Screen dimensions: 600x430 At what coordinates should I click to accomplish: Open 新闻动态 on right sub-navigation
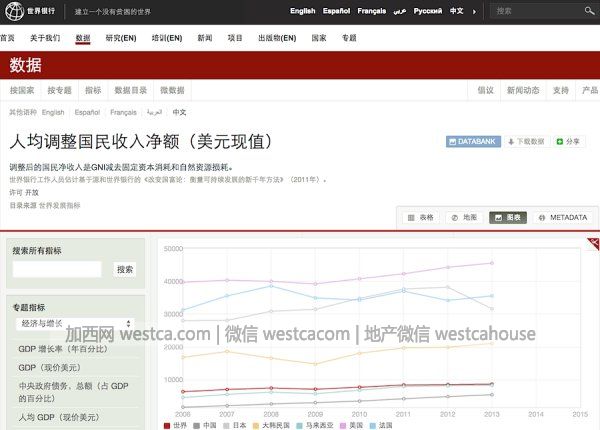(x=523, y=90)
